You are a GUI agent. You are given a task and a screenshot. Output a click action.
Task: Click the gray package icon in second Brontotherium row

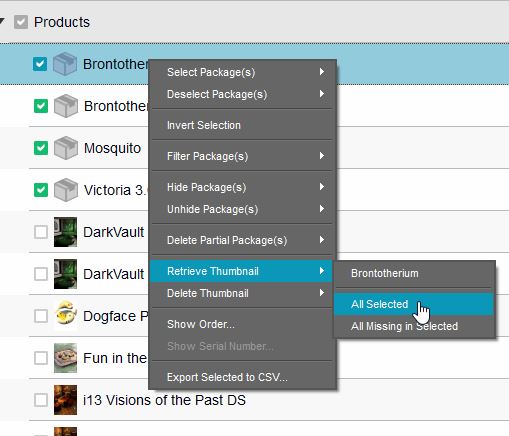[x=66, y=106]
